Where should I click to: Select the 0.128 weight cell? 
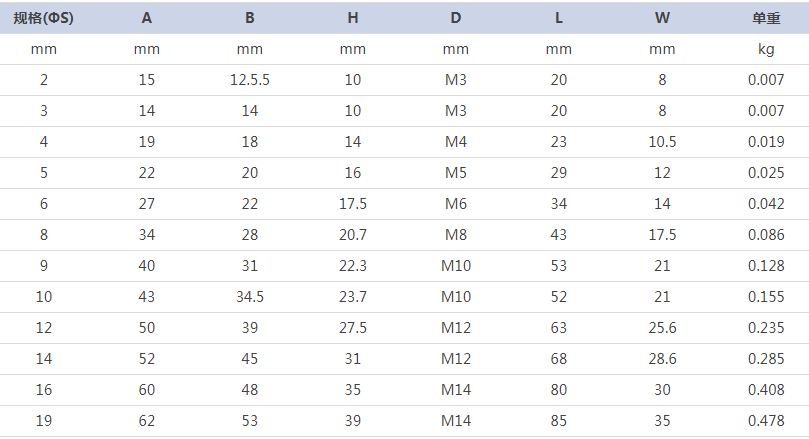(x=766, y=266)
